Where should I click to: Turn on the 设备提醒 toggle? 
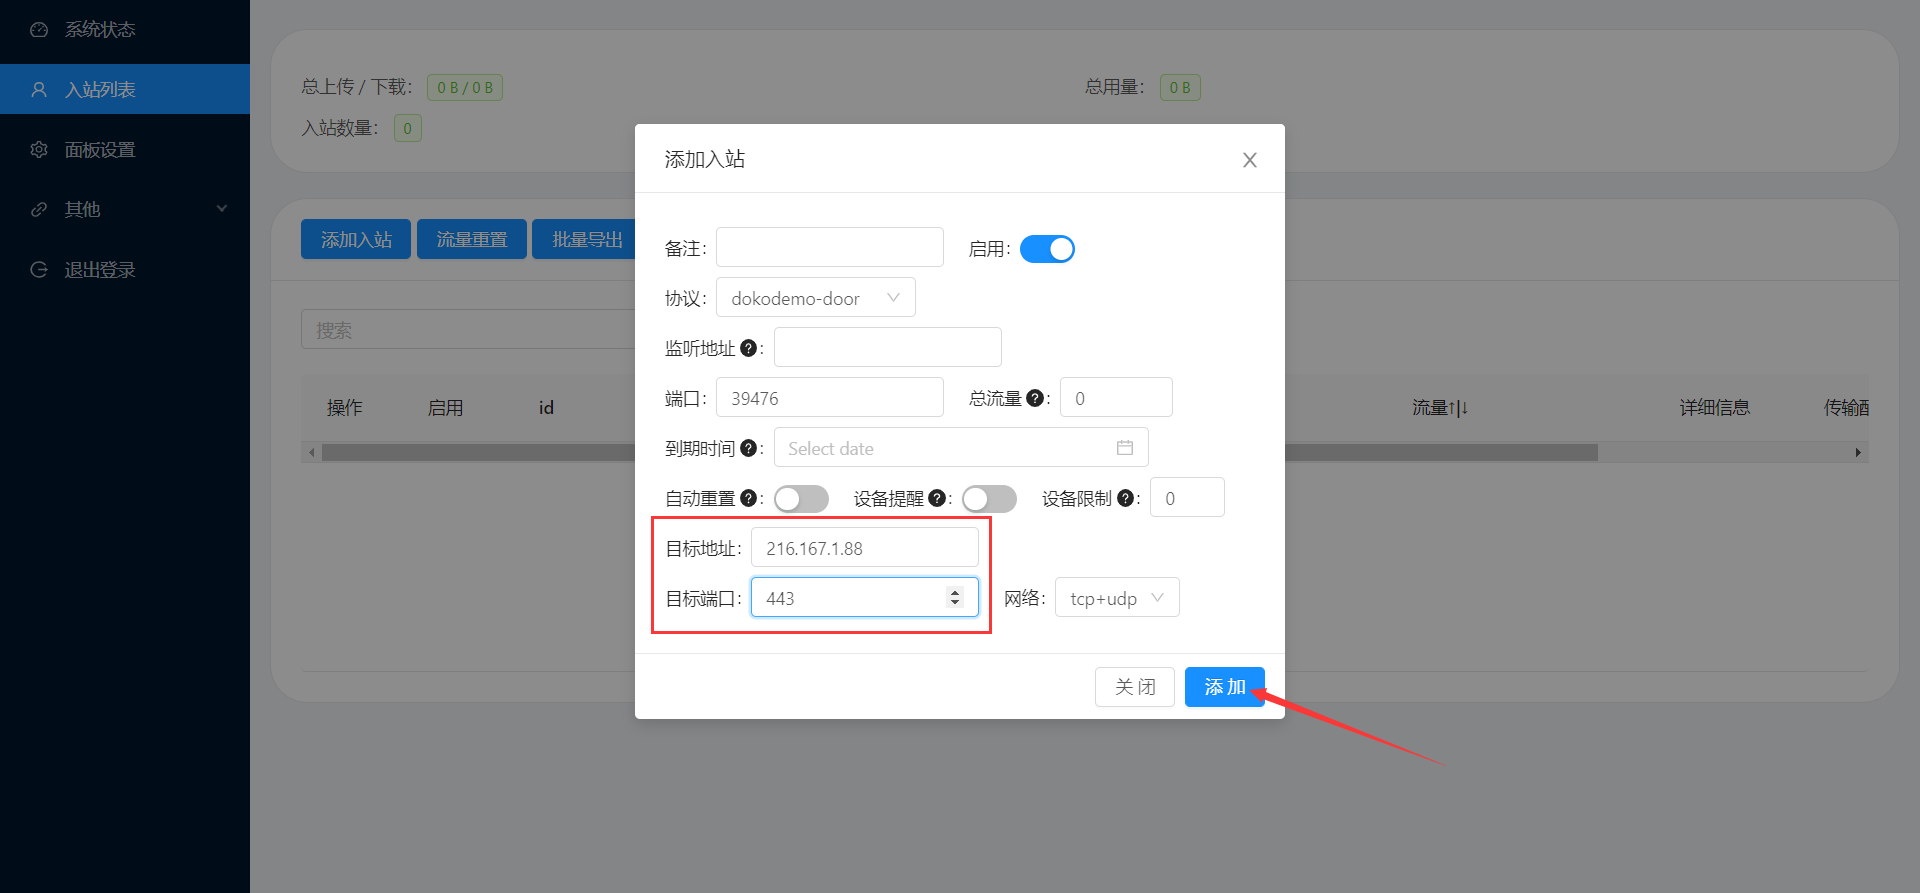[x=989, y=498]
